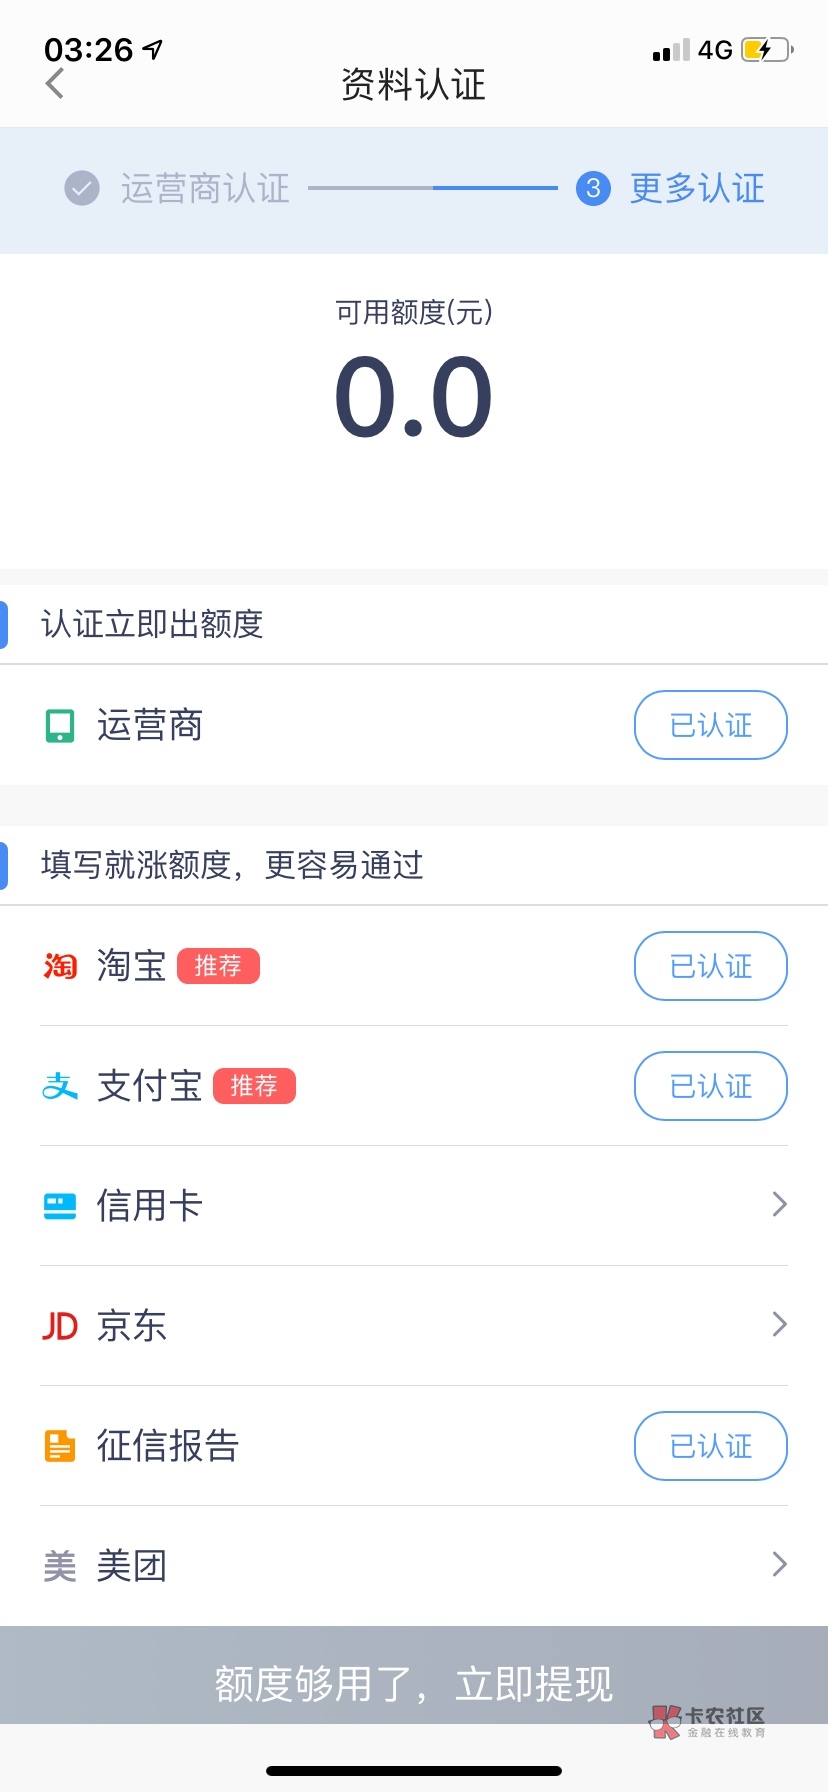Screen dimensions: 828x1792
Task: Tap the back arrow icon
Action: tap(55, 84)
